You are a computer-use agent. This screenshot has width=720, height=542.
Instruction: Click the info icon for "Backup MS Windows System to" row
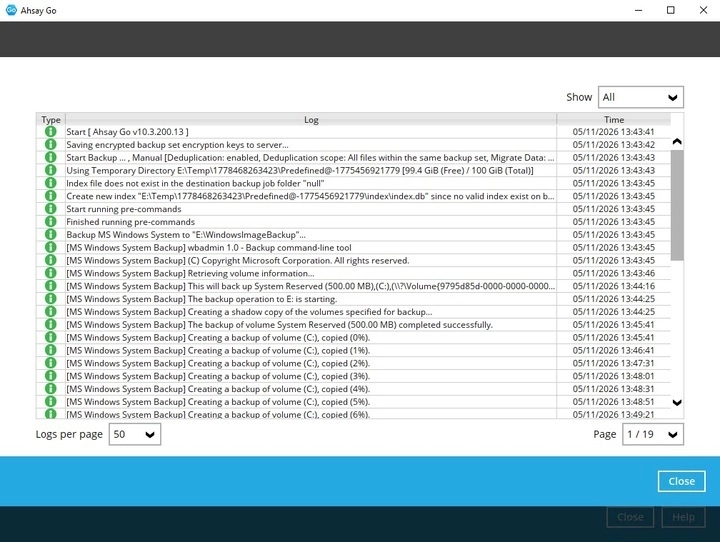click(x=51, y=235)
